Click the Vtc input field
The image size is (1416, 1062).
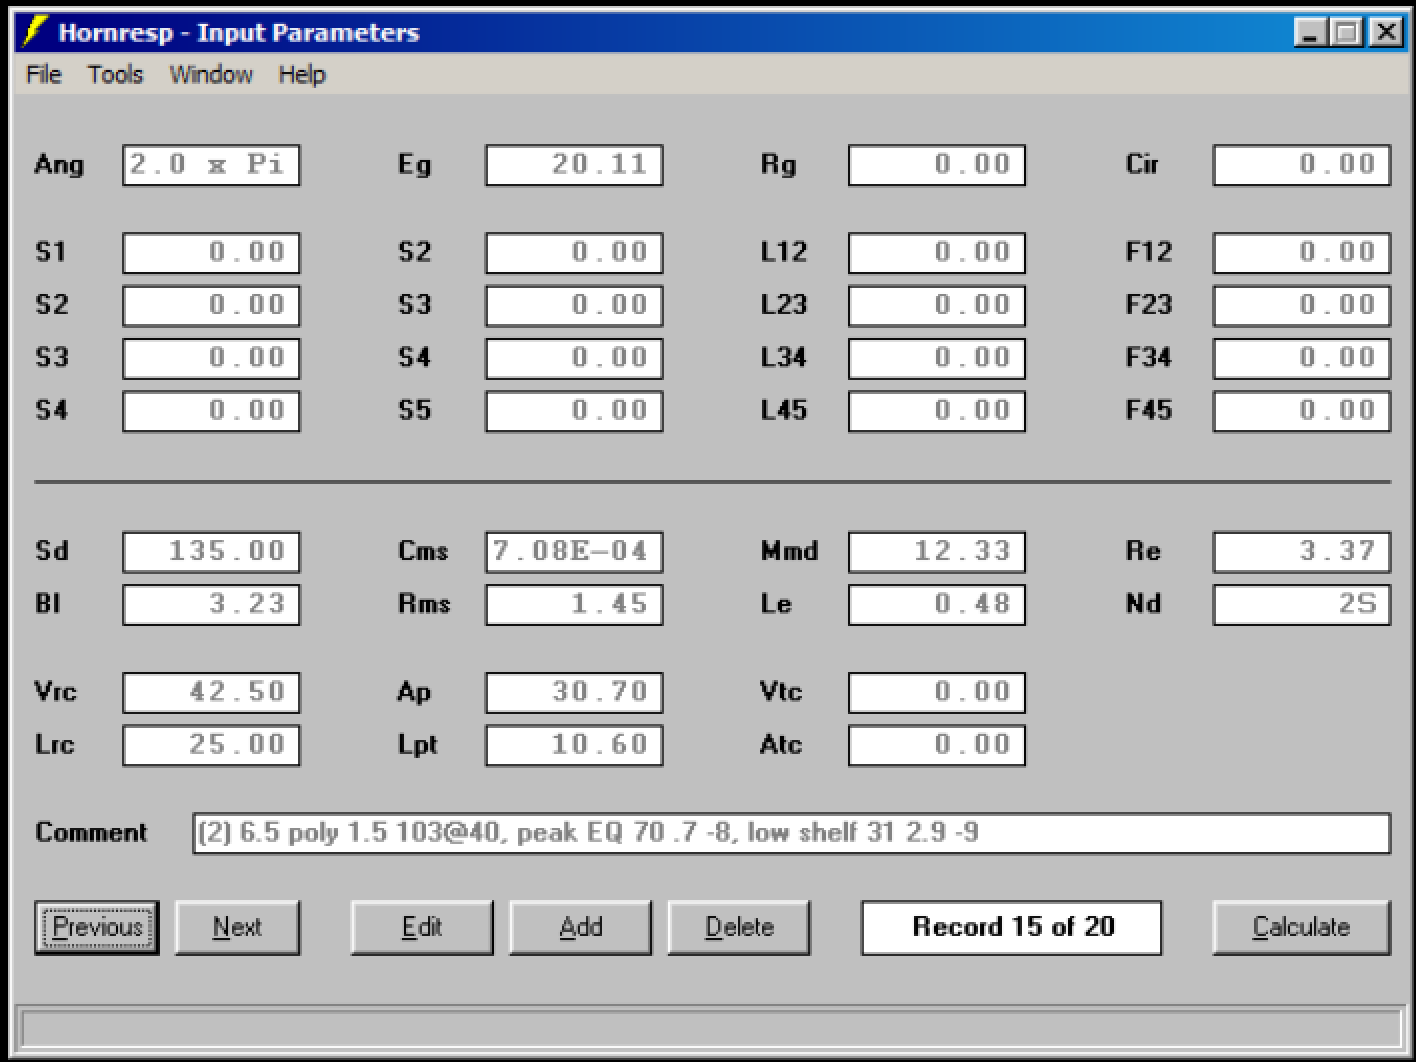click(937, 692)
